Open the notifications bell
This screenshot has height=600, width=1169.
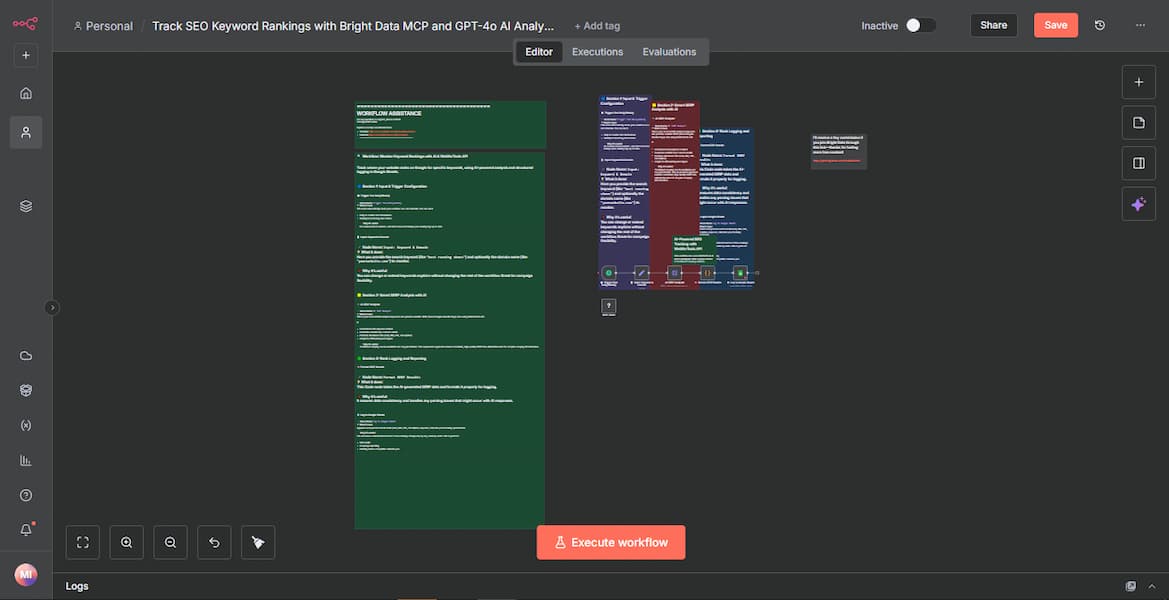click(26, 529)
